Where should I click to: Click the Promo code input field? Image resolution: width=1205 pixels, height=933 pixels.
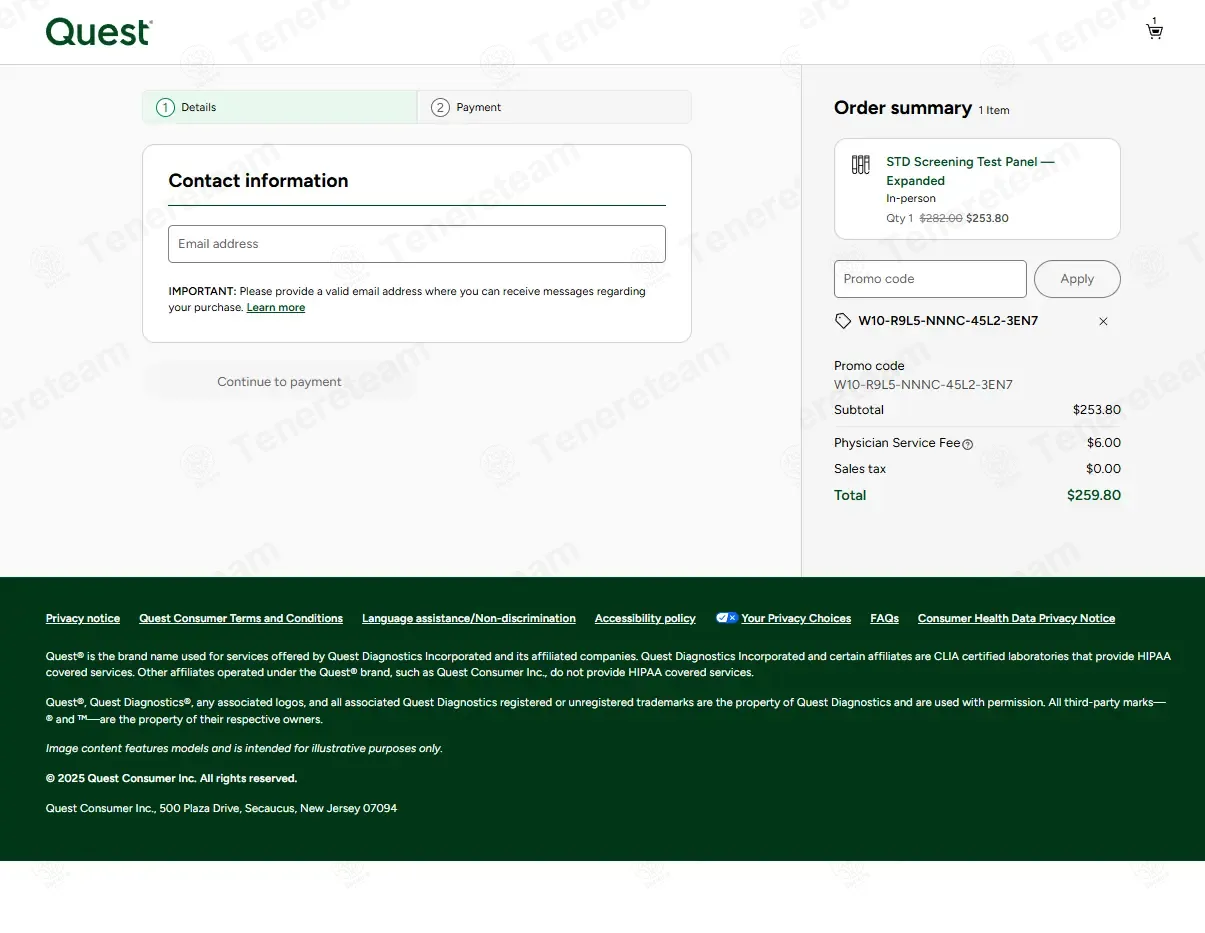pos(929,279)
